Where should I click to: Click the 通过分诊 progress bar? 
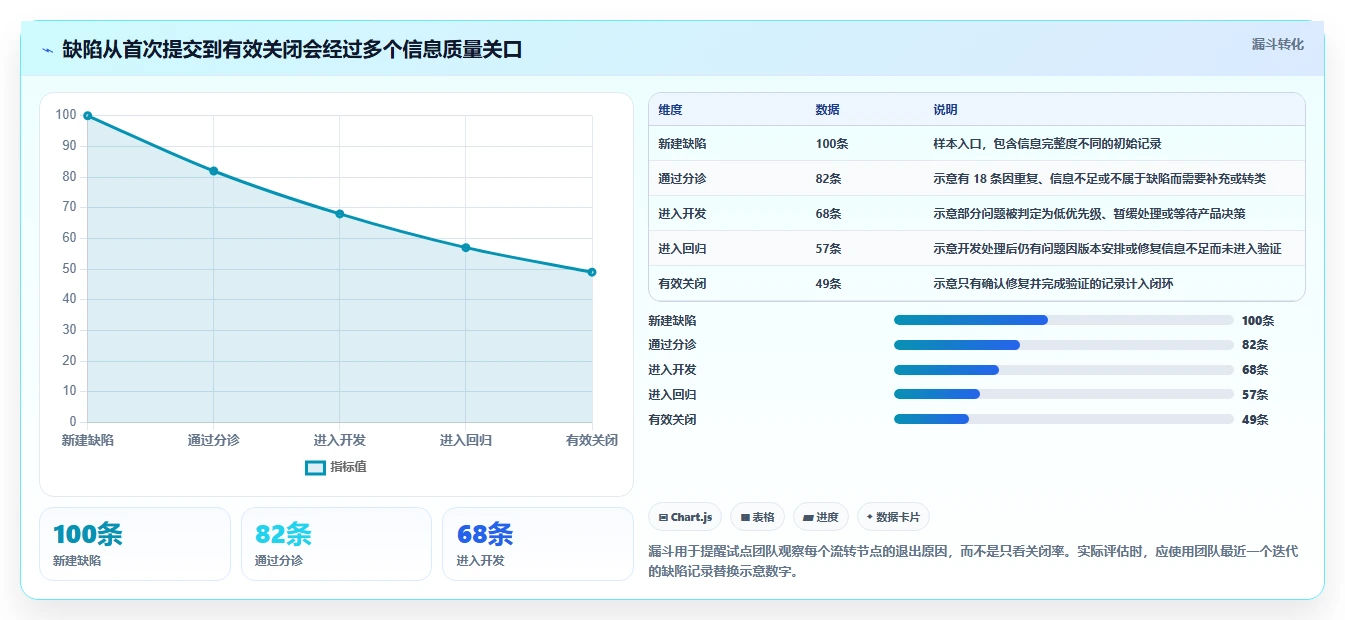(x=1064, y=345)
